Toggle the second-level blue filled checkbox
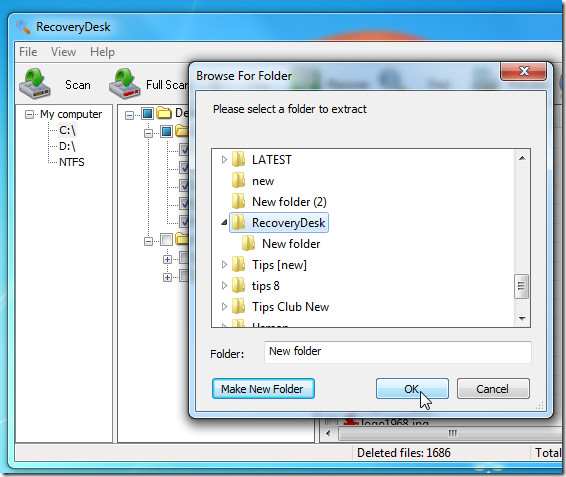Viewport: 566px width, 477px height. [x=166, y=131]
